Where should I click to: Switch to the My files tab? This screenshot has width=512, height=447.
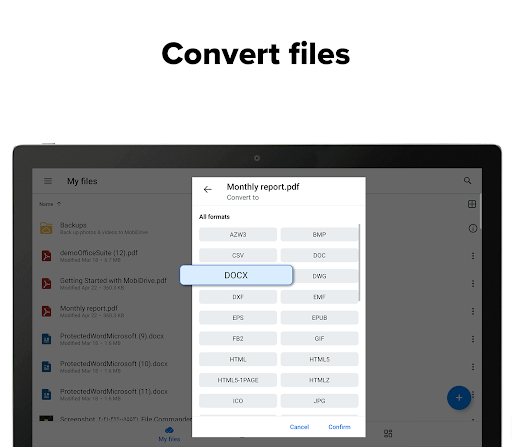[169, 434]
